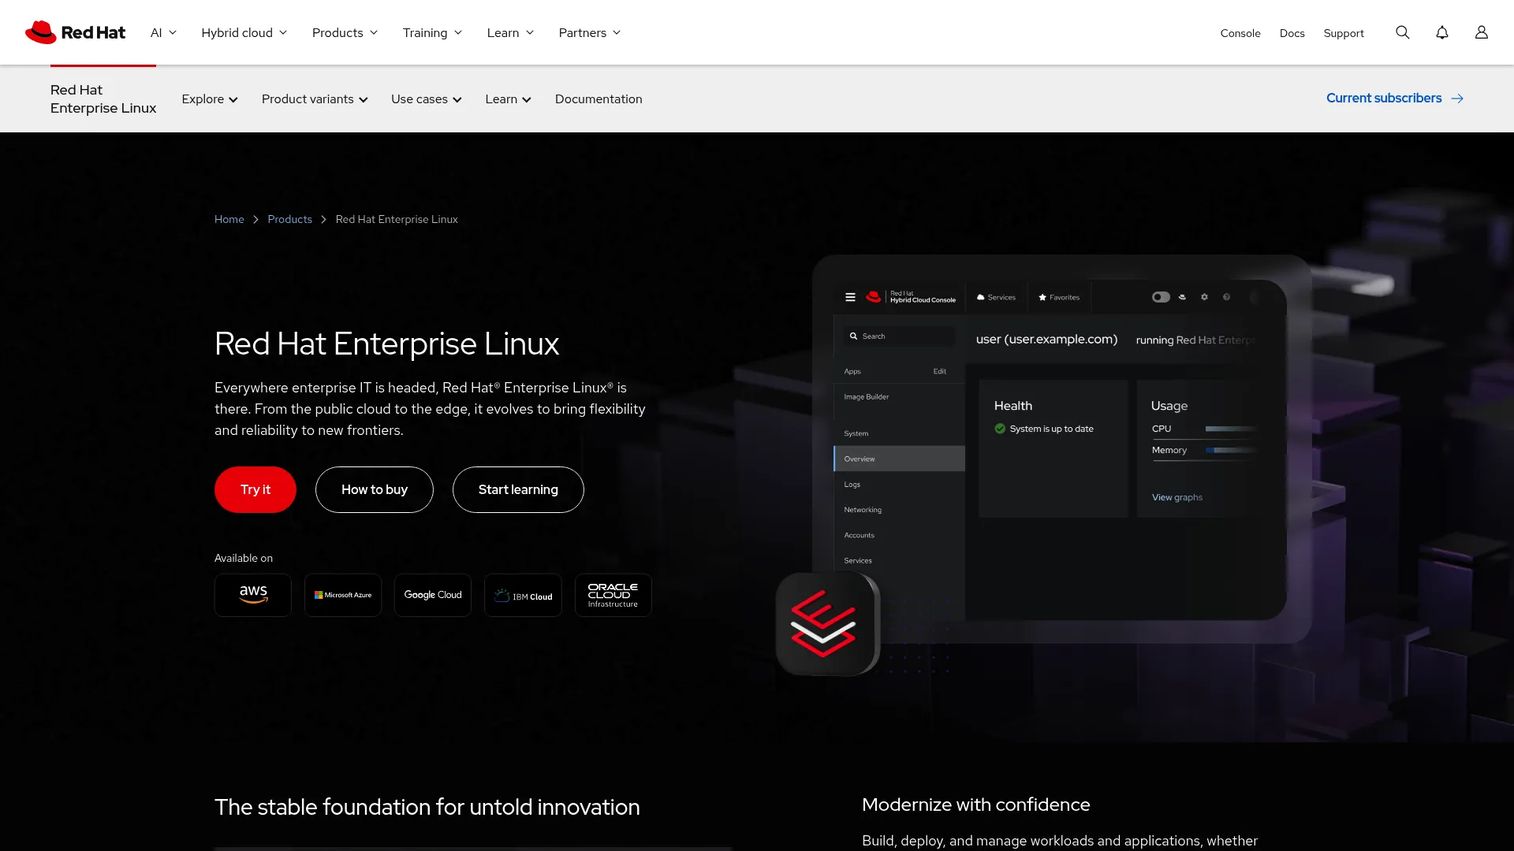Click Image Builder in console preview sidebar
The image size is (1514, 851).
click(866, 397)
